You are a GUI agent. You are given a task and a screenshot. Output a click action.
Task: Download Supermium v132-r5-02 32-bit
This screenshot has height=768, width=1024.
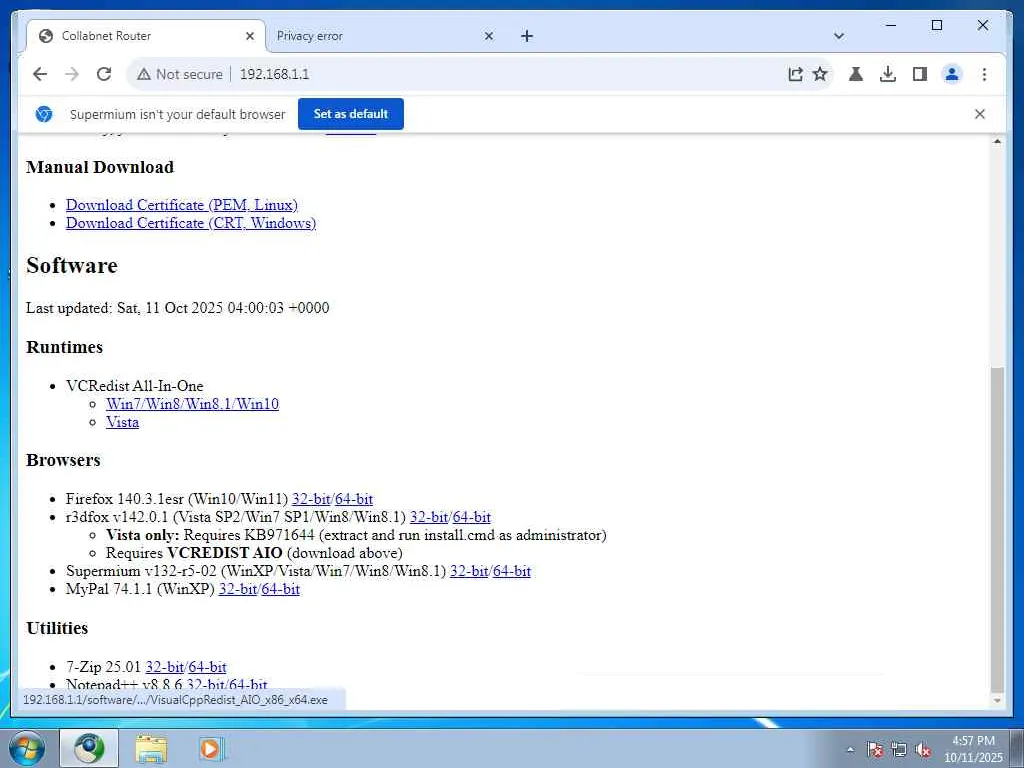469,571
